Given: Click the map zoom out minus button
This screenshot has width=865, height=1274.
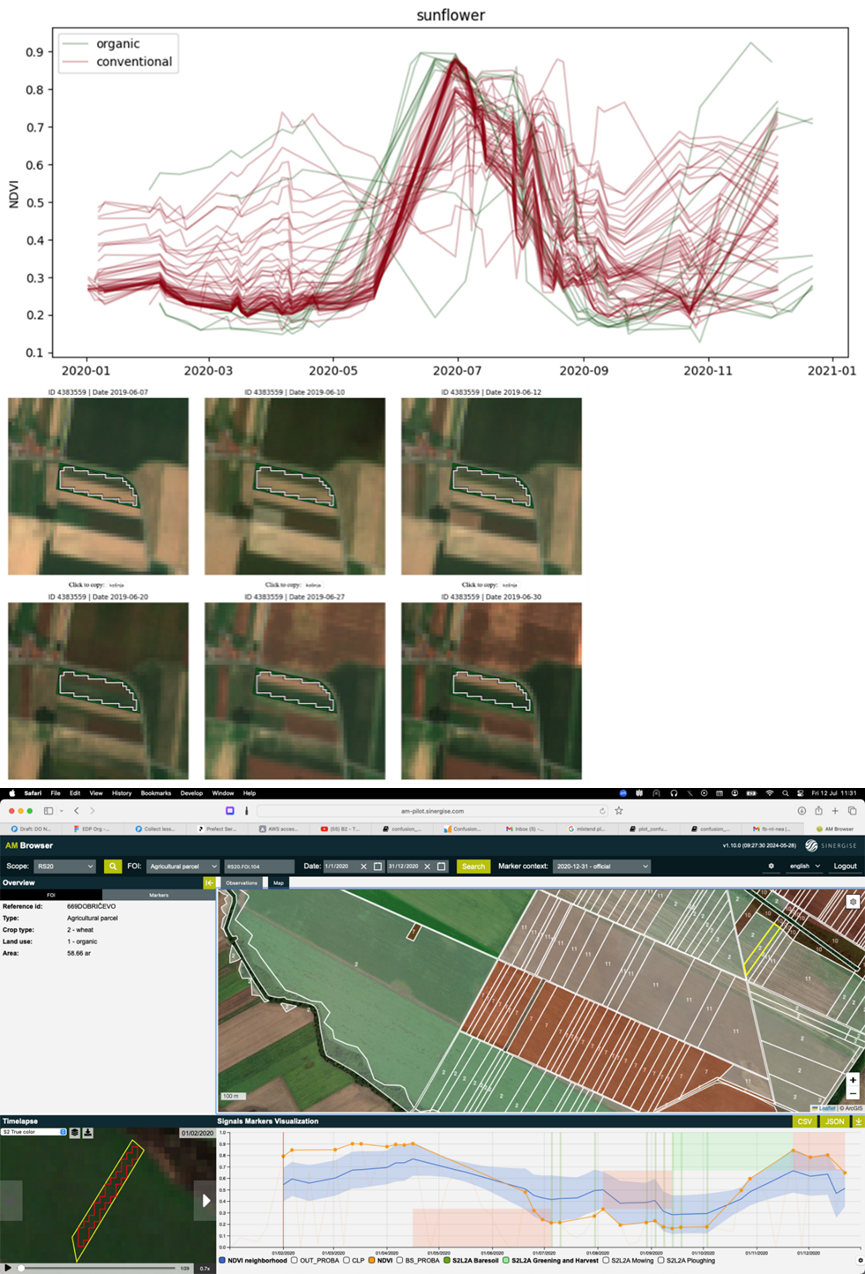Looking at the screenshot, I should (852, 1094).
